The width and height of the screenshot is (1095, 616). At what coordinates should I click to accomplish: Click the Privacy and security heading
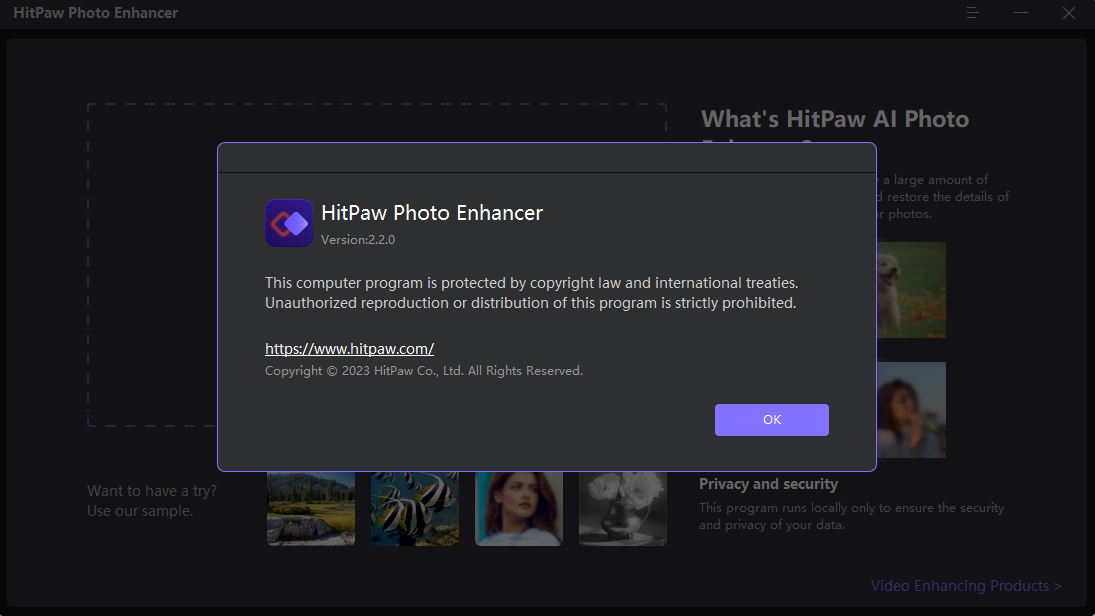(x=768, y=484)
